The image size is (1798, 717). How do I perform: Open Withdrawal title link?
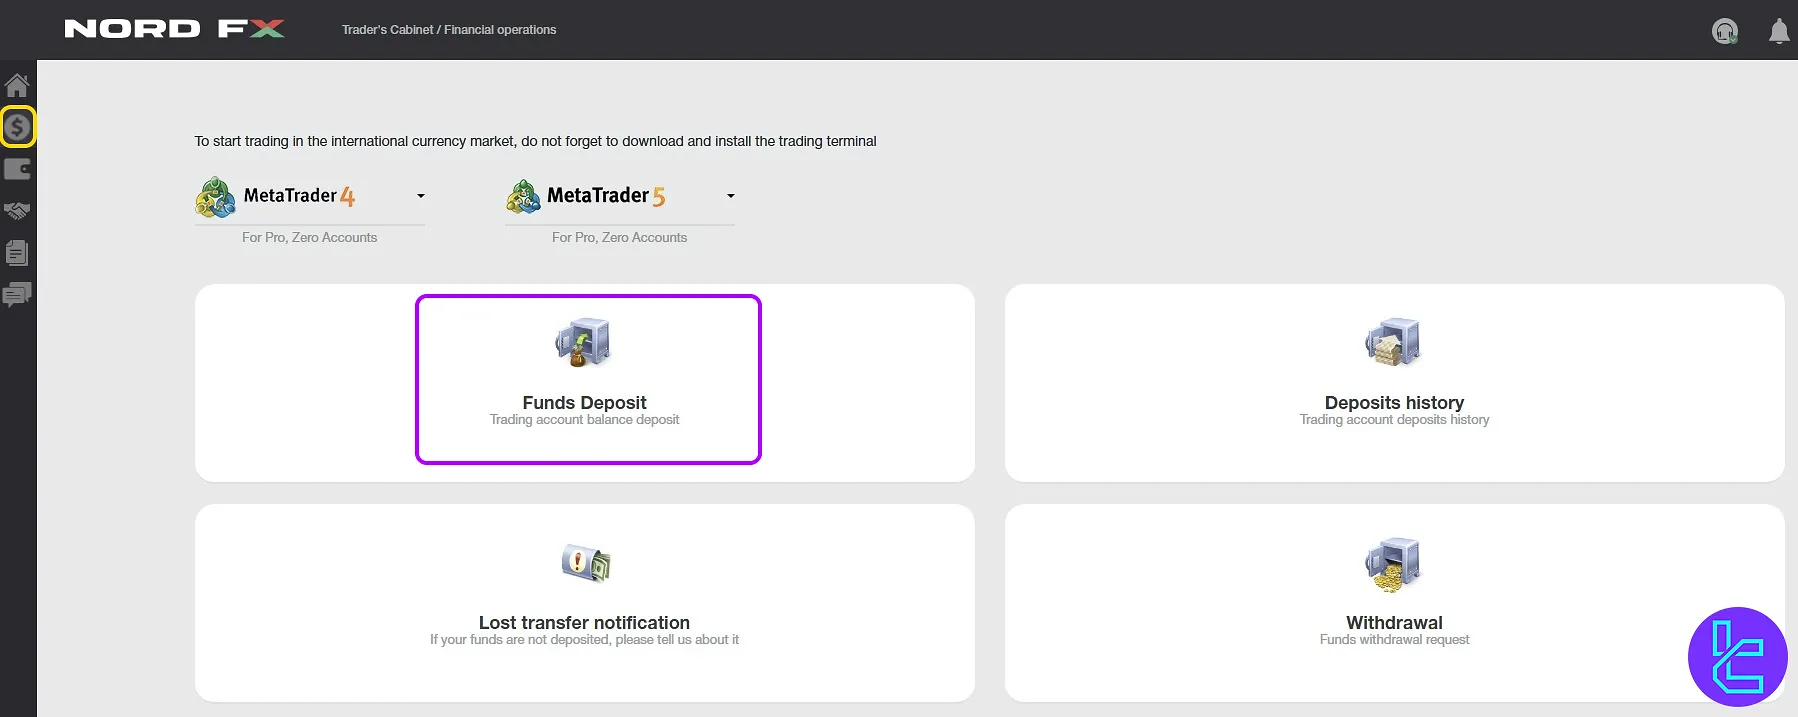pyautogui.click(x=1394, y=622)
